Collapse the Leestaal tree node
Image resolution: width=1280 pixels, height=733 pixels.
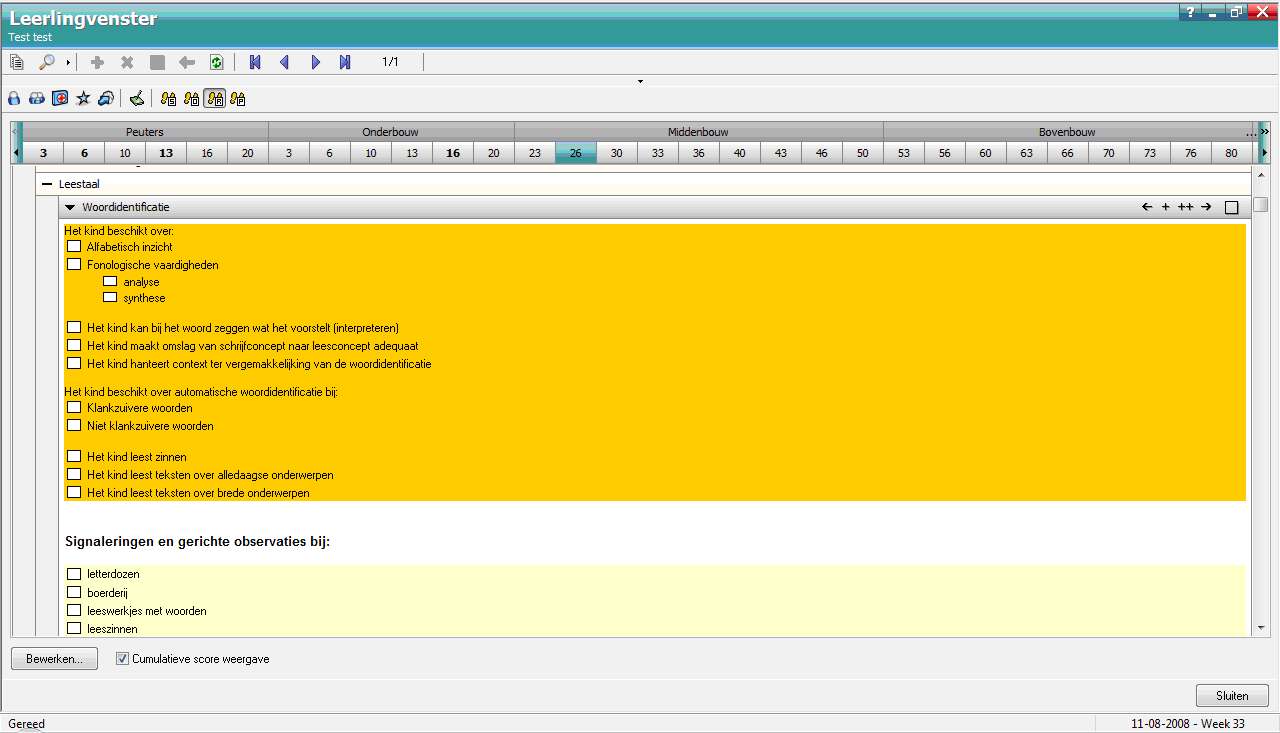tap(46, 184)
